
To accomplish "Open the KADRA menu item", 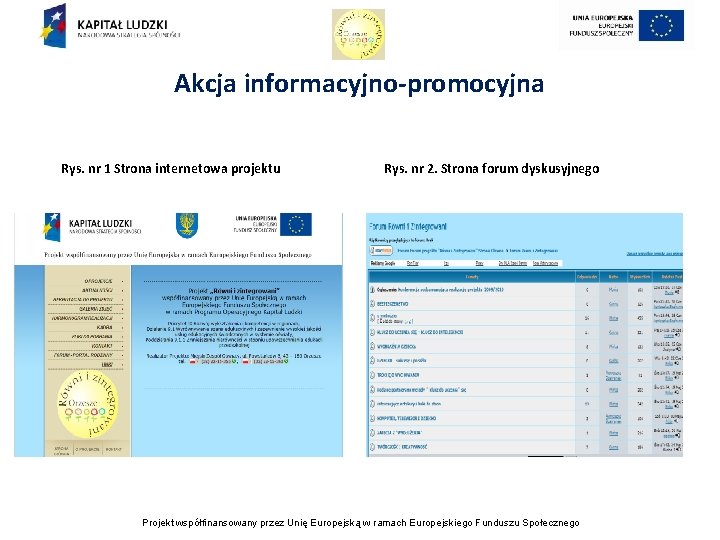I will [105, 327].
